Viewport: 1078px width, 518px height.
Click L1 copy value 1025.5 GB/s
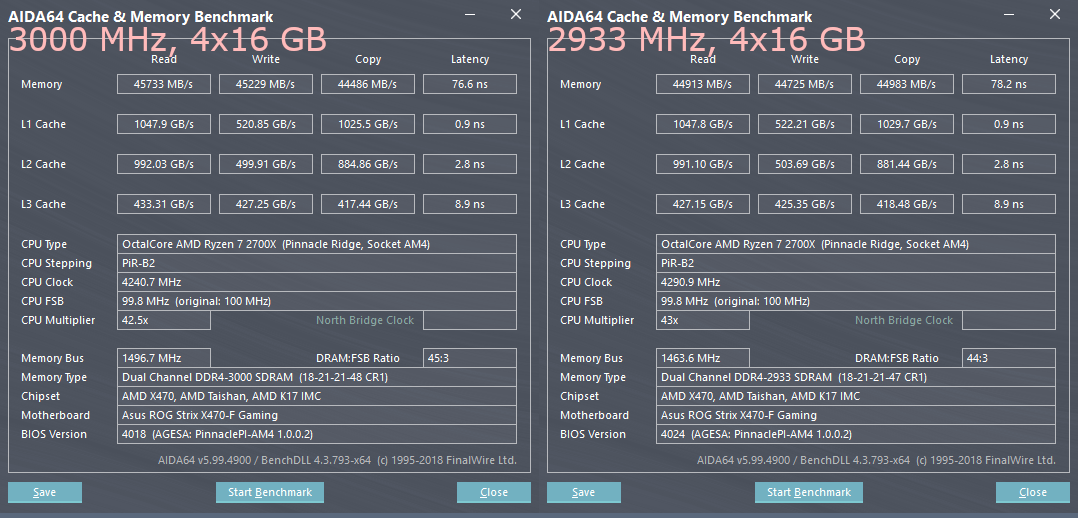[x=368, y=124]
